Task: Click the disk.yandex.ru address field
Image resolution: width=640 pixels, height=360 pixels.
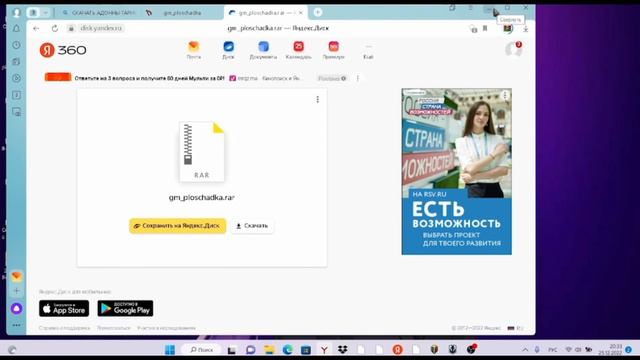Action: coord(101,28)
